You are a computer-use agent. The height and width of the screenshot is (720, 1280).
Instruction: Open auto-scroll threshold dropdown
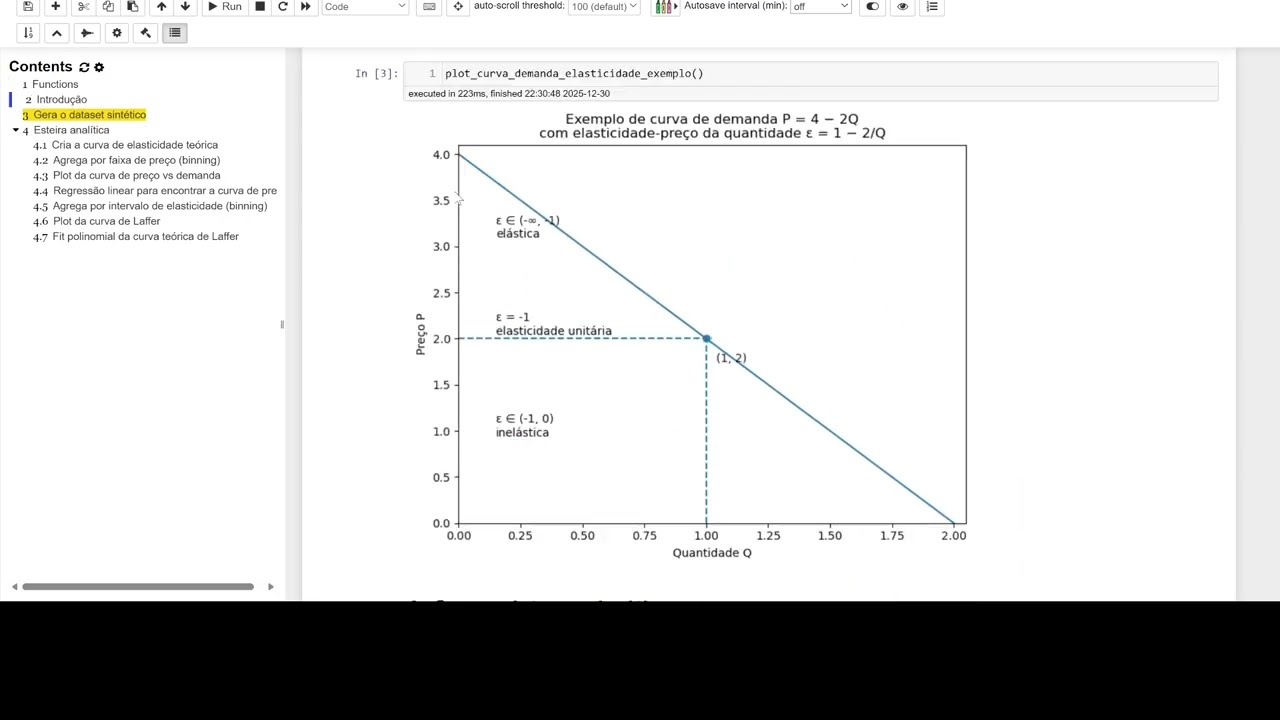pyautogui.click(x=604, y=6)
